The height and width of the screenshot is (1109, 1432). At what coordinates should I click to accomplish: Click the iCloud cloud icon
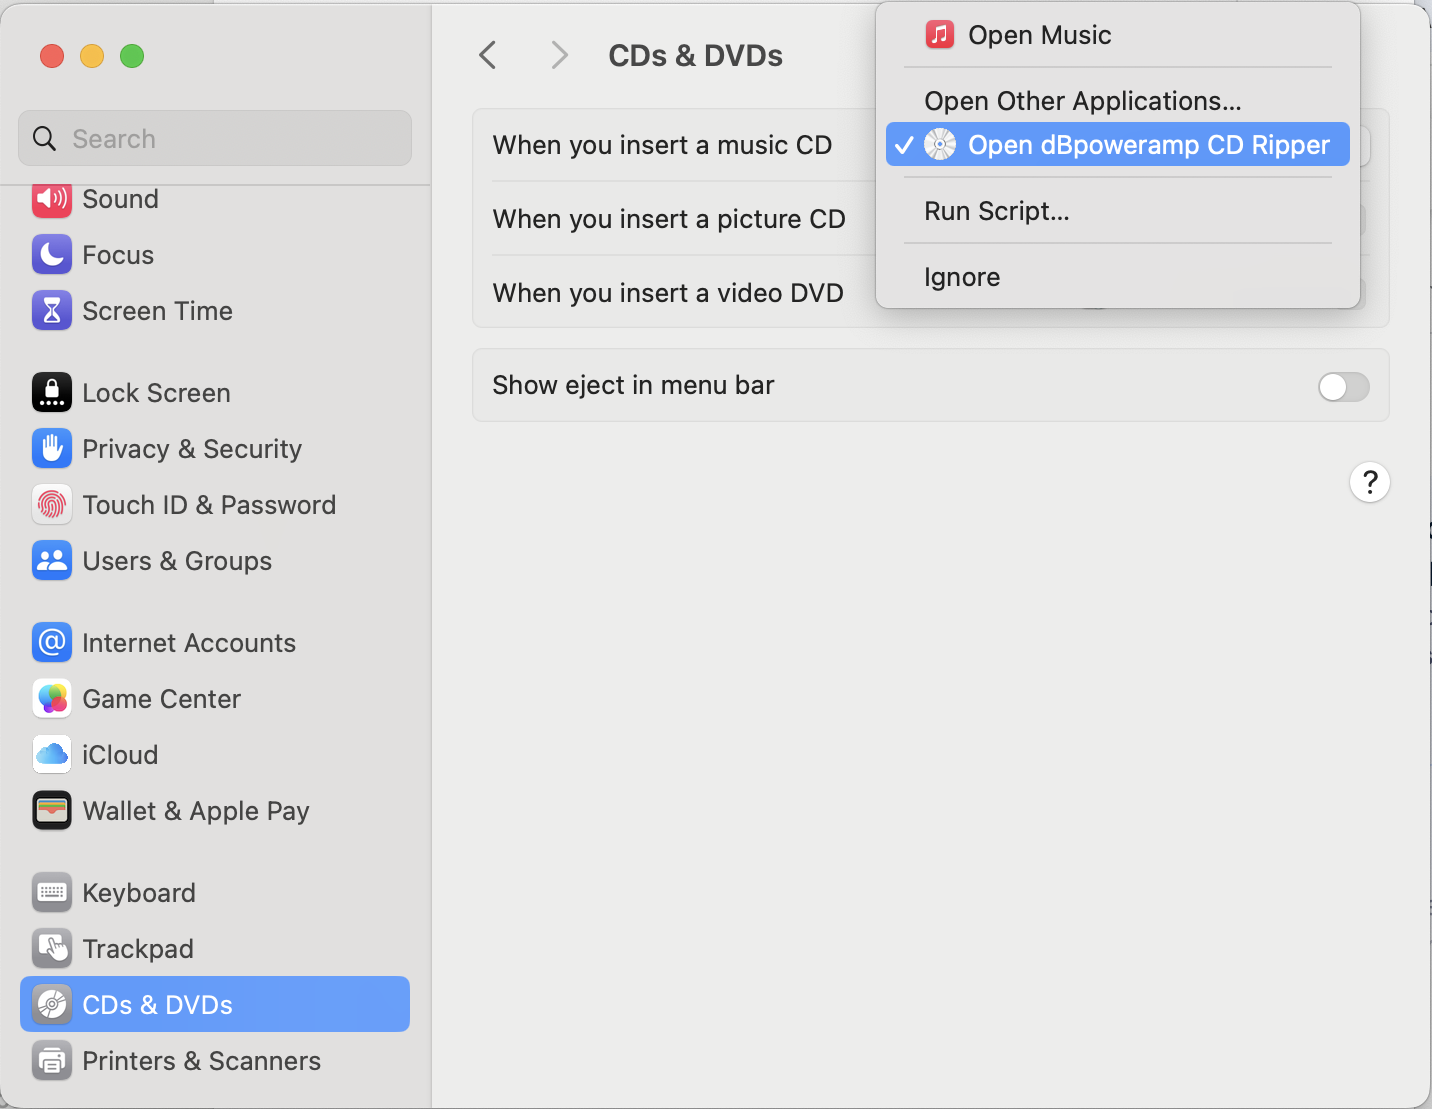(x=52, y=755)
